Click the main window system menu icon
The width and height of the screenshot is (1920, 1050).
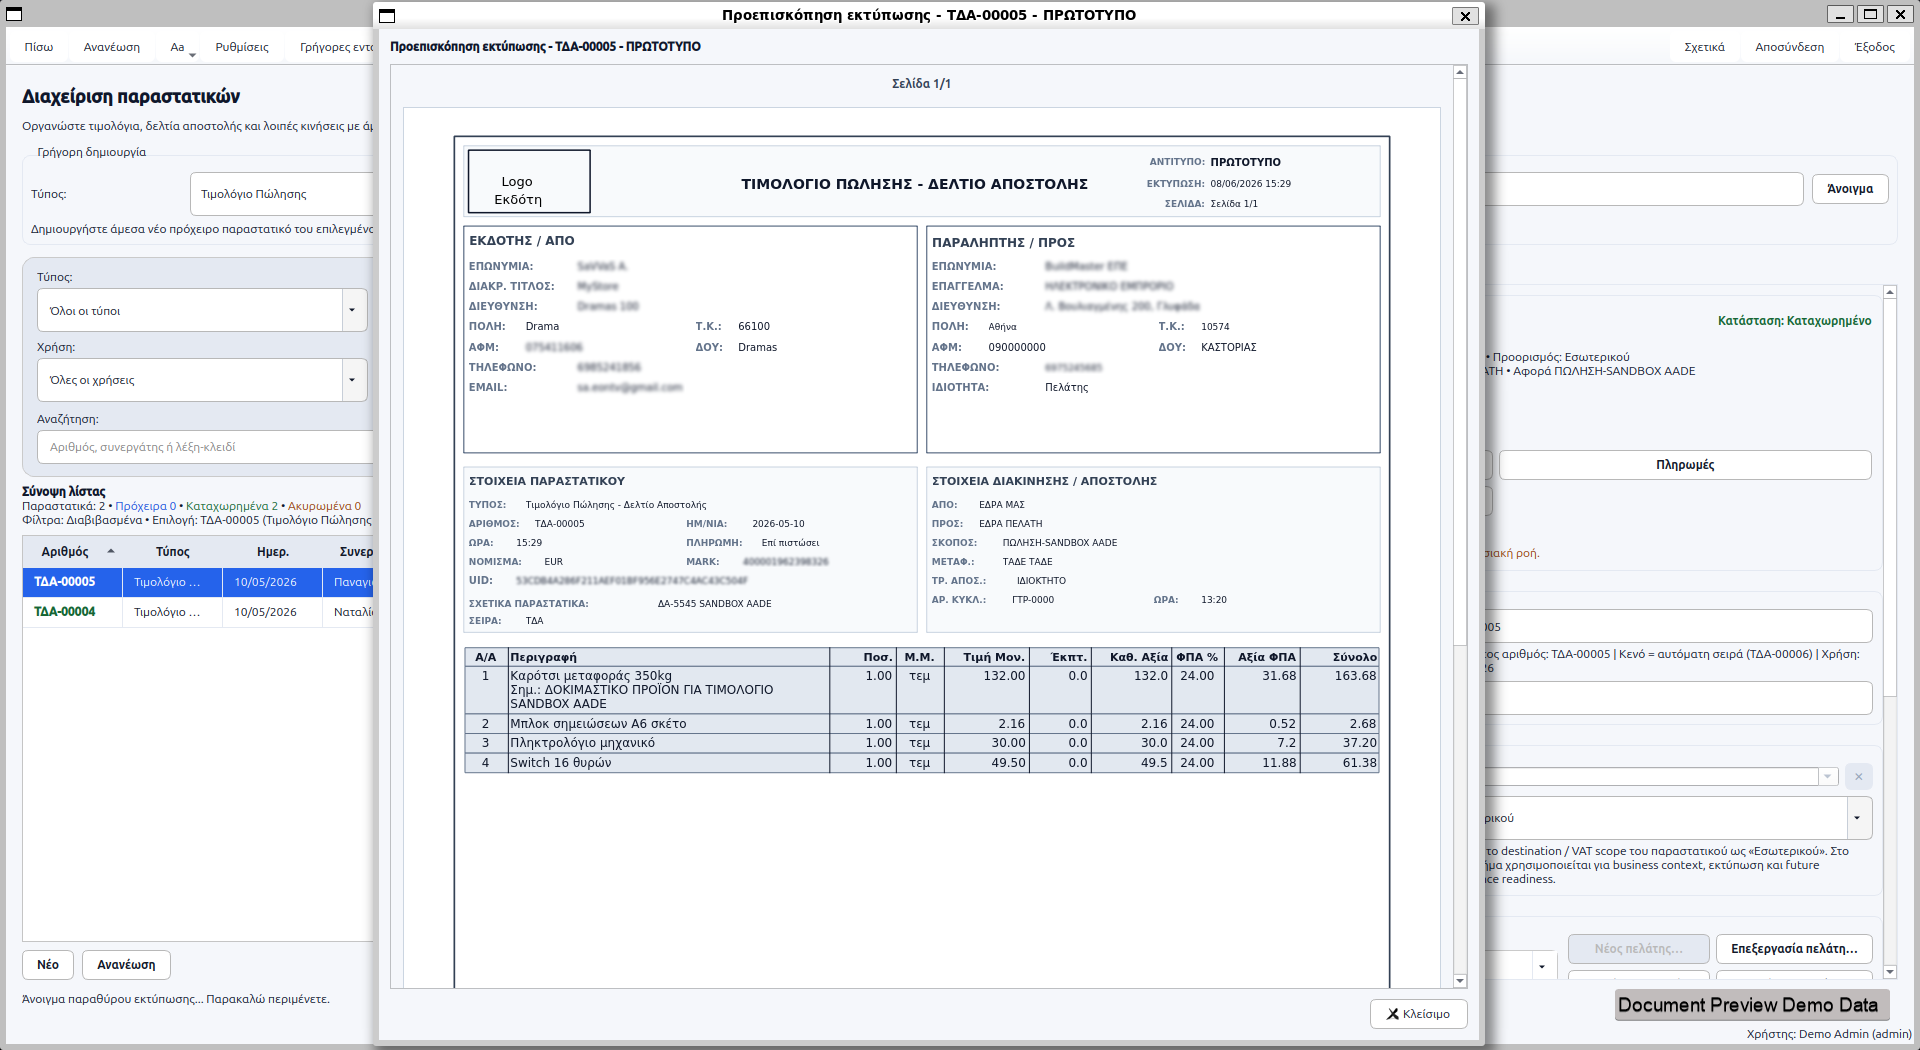14,14
